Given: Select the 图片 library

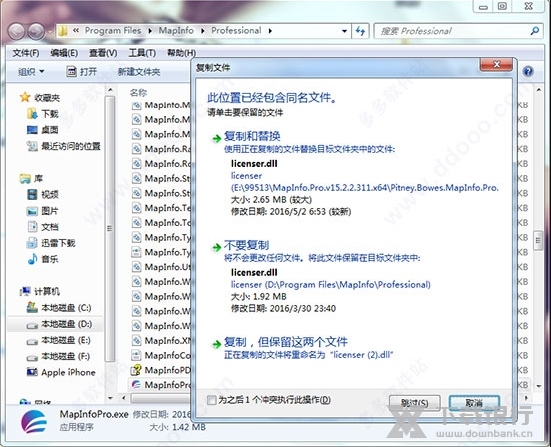Looking at the screenshot, I should (x=43, y=210).
